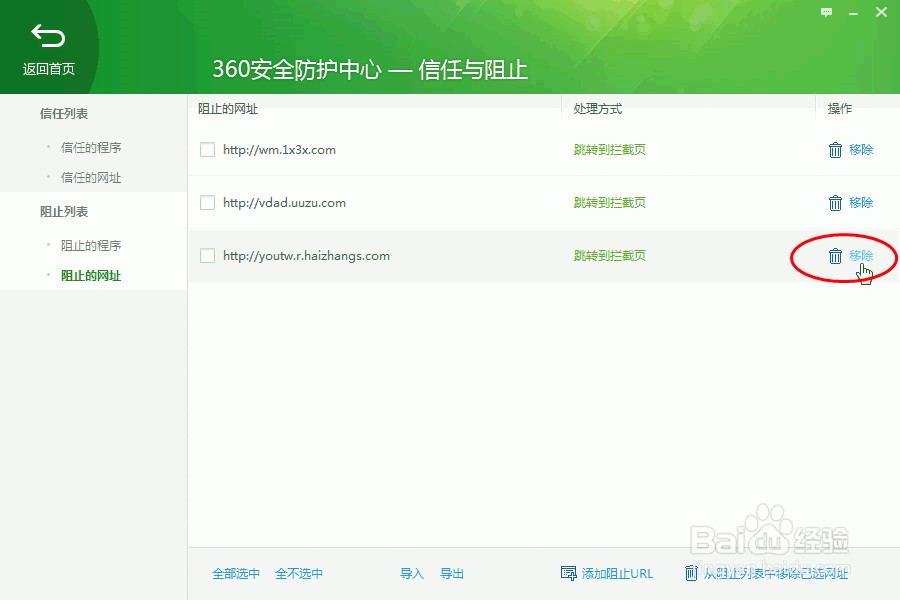900x600 pixels.
Task: Select the 信任列表 section heading
Action: 64,114
